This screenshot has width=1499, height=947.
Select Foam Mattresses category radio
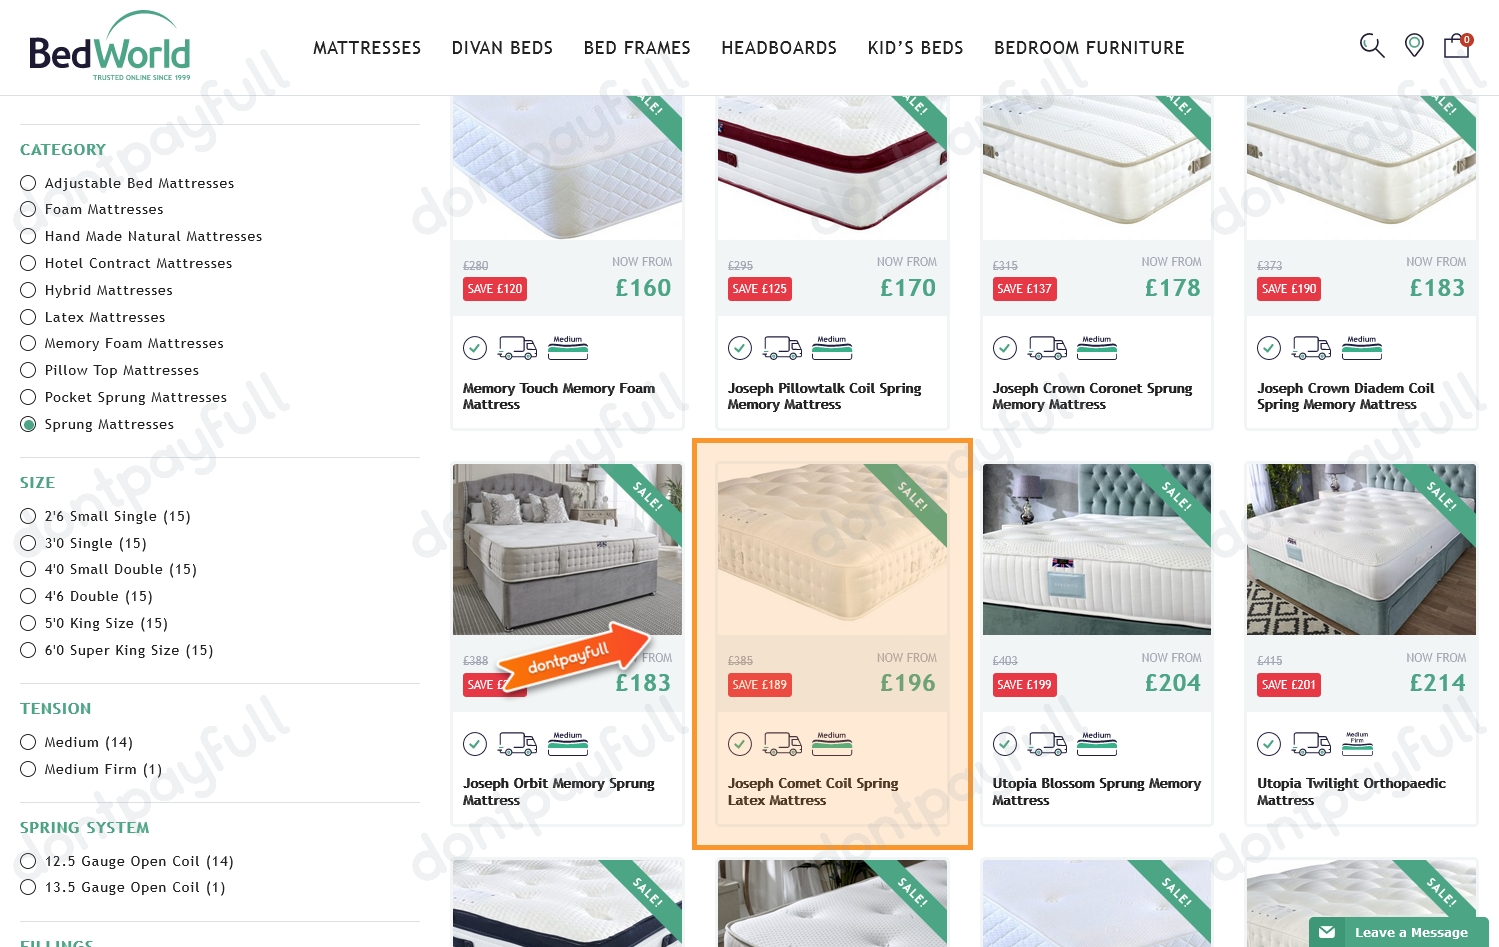(28, 209)
